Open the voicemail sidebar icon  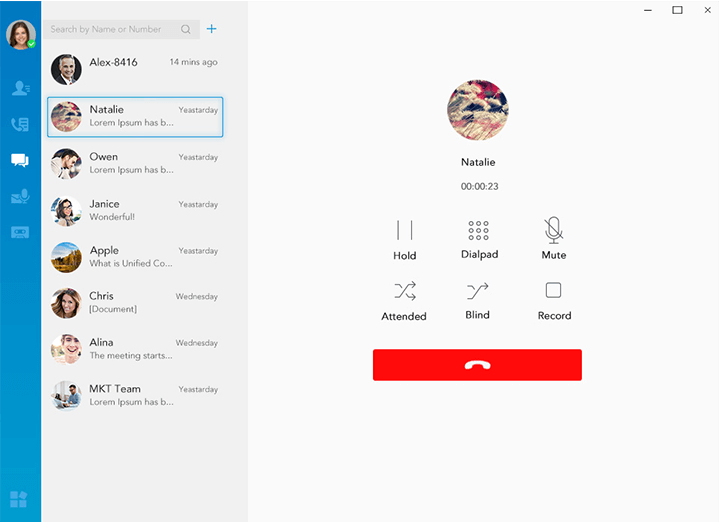pyautogui.click(x=20, y=196)
